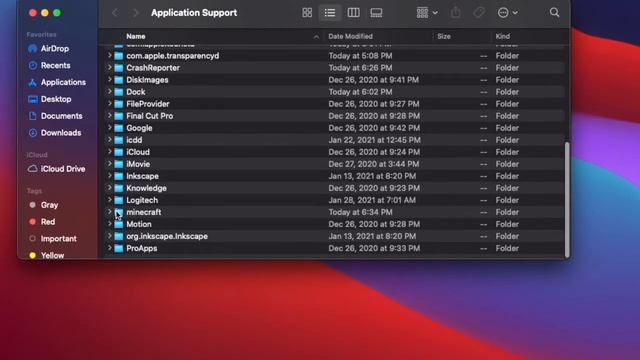The image size is (640, 360).
Task: Expand the Dock folder
Action: [x=109, y=91]
